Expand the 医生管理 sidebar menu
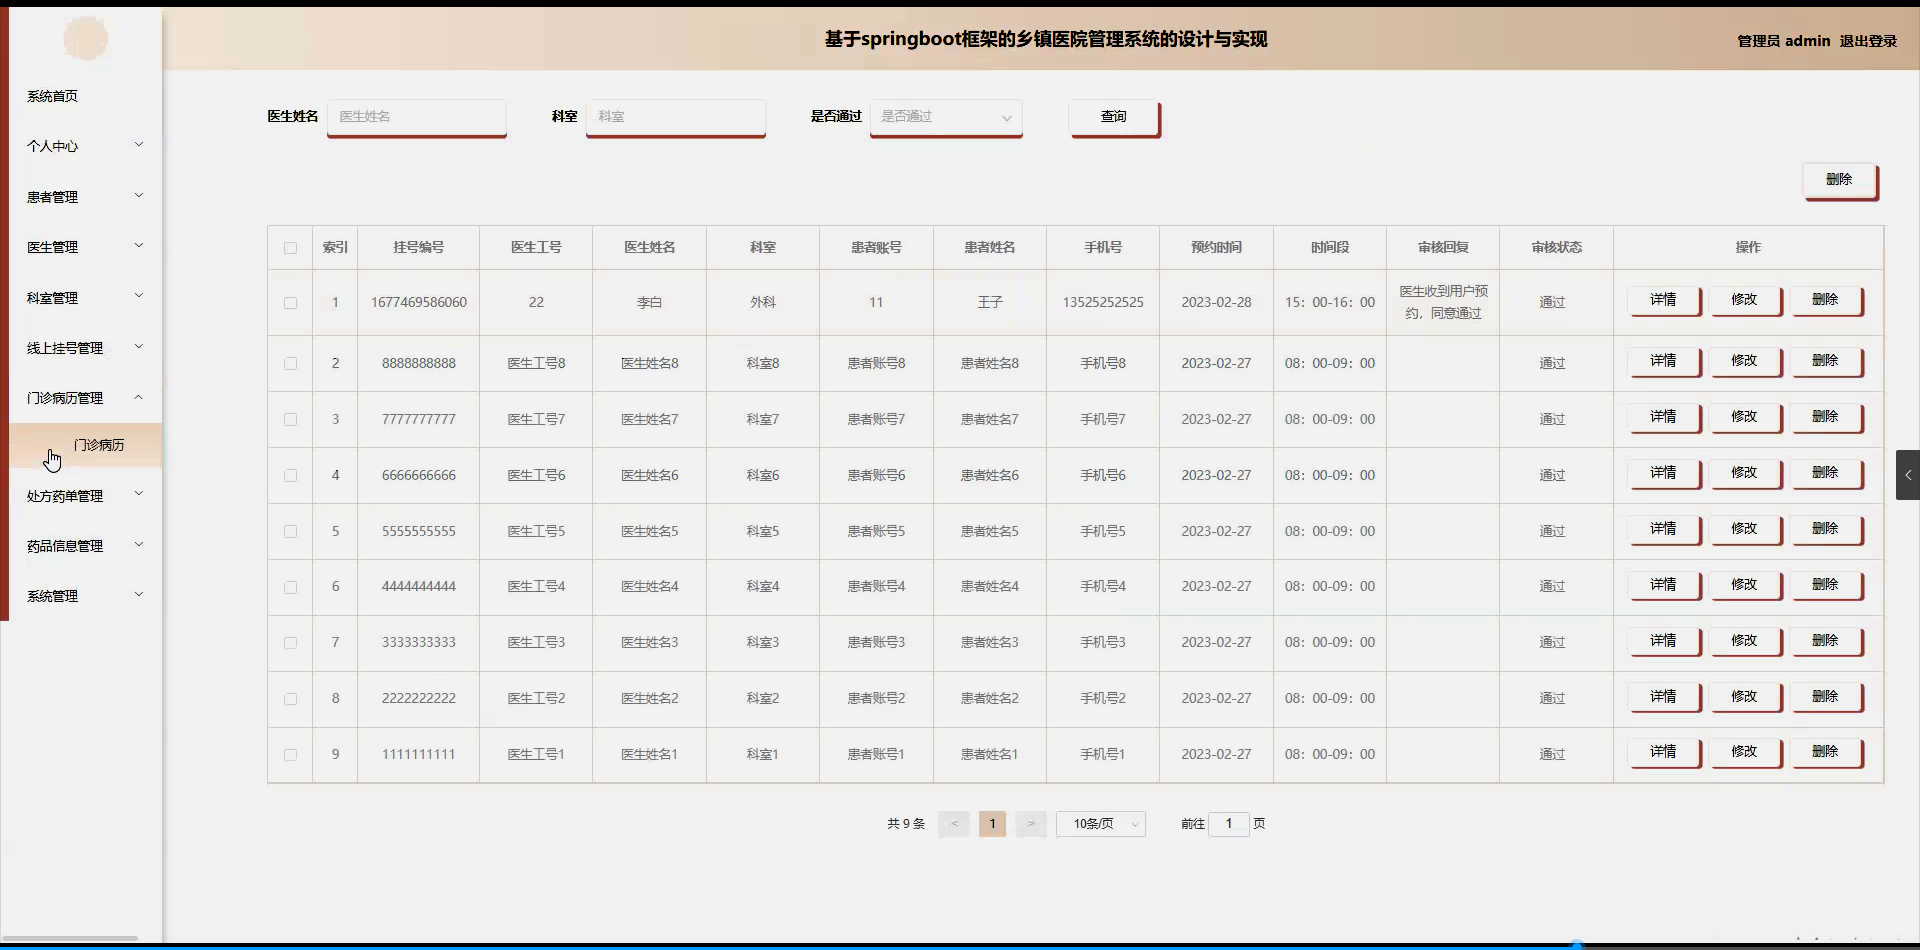The width and height of the screenshot is (1920, 950). pos(85,247)
